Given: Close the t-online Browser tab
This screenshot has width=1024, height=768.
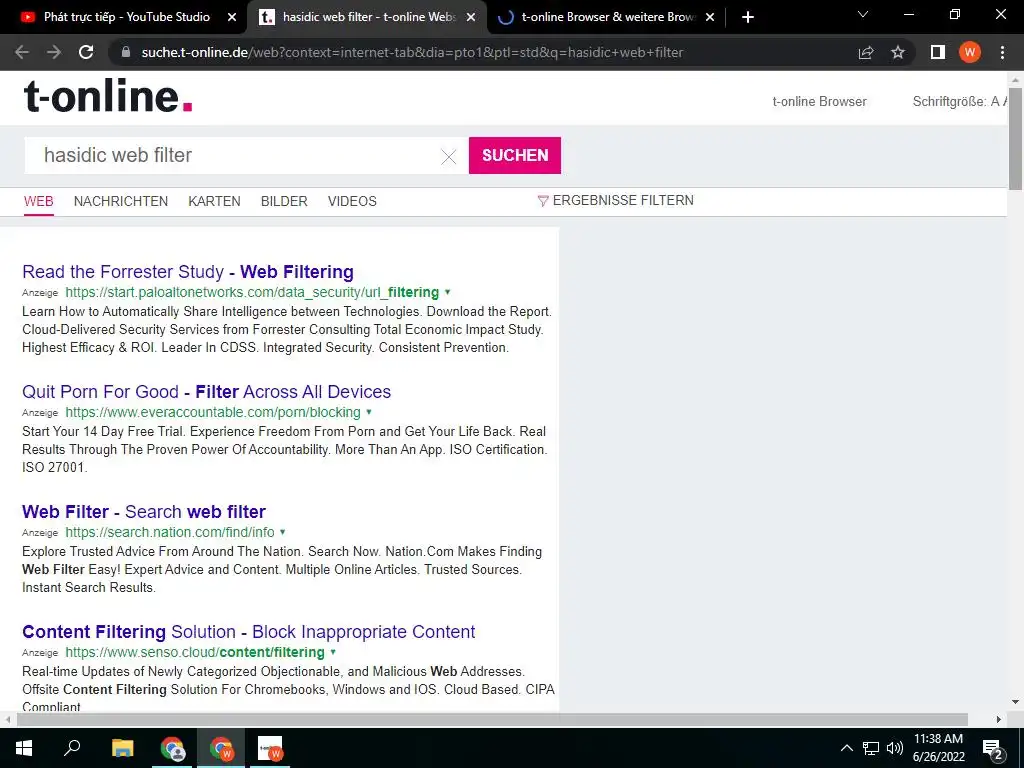Looking at the screenshot, I should 711,18.
